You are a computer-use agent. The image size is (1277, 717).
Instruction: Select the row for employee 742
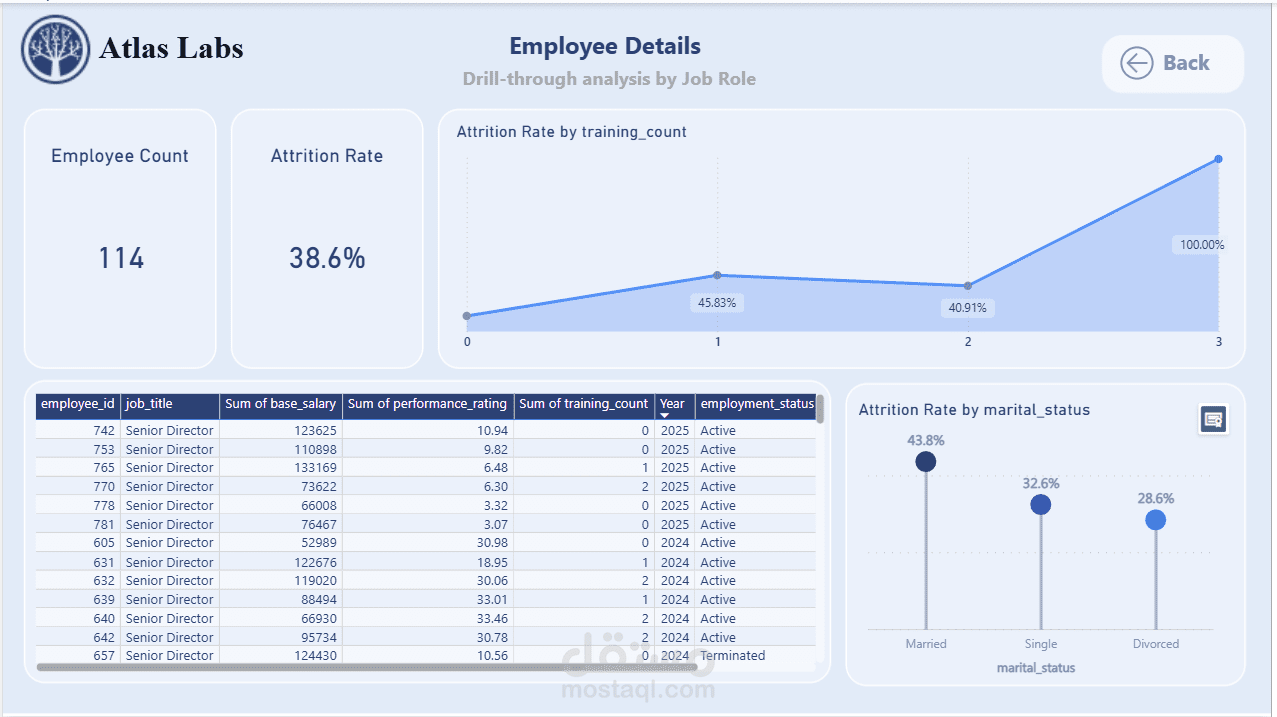tap(426, 431)
